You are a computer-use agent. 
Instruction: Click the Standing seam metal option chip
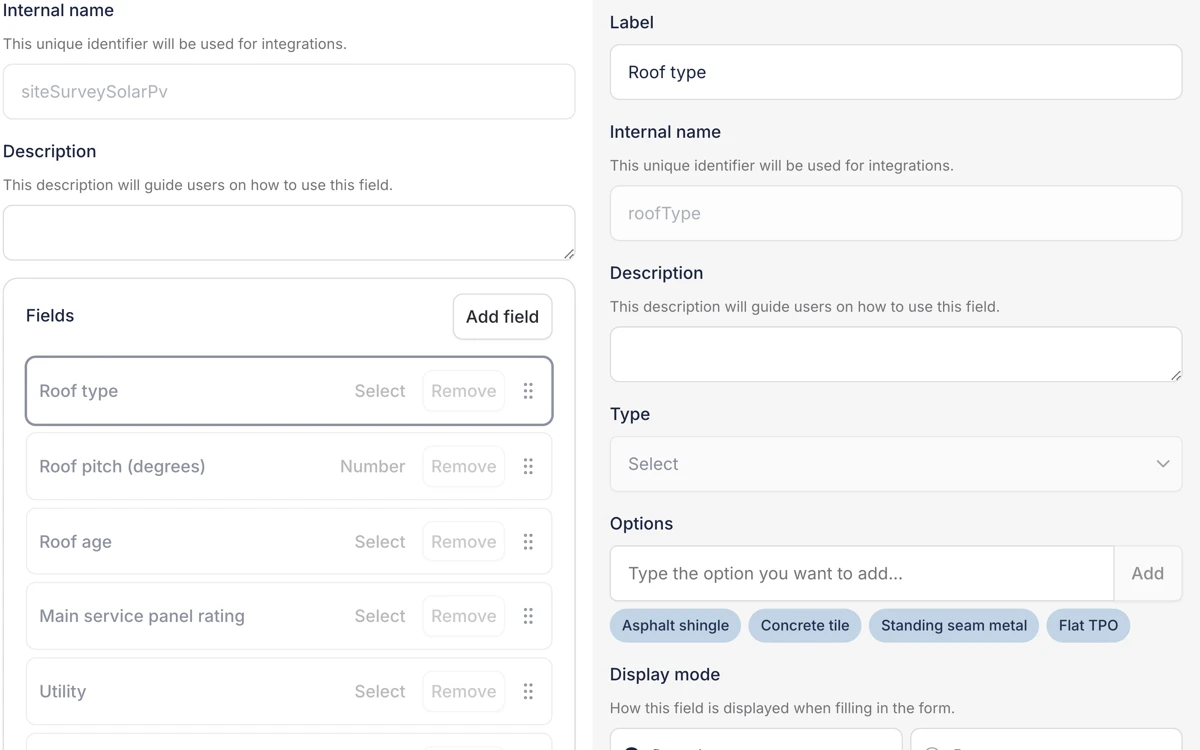click(954, 626)
